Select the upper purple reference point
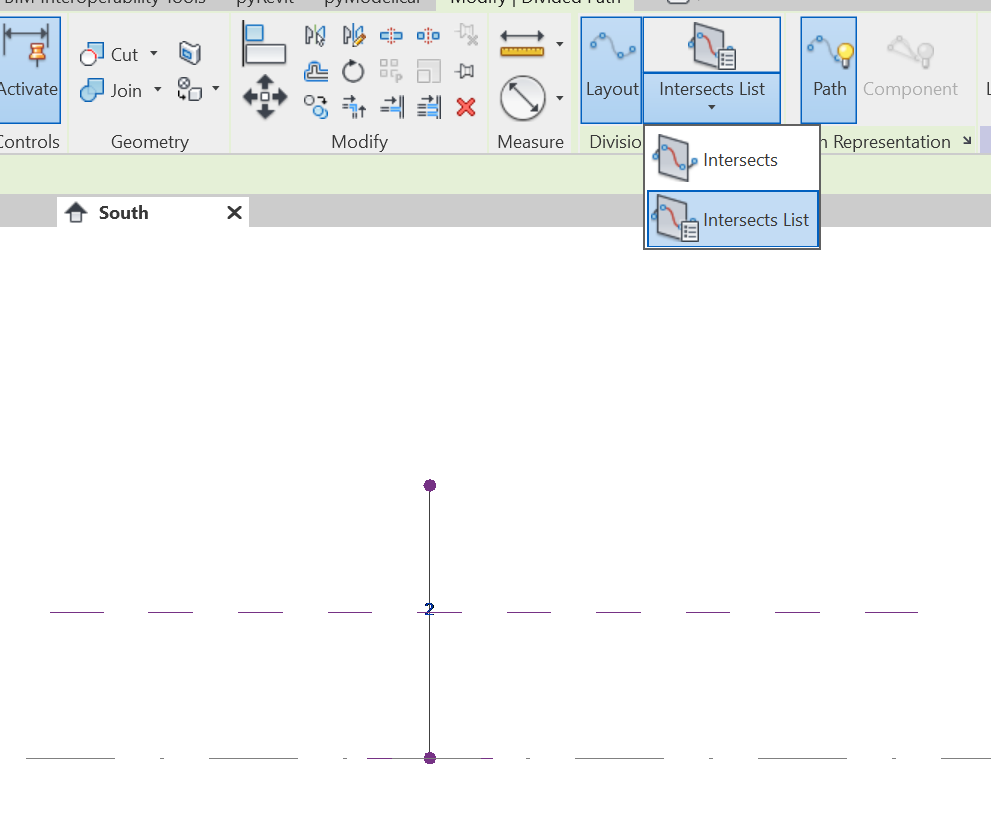The width and height of the screenshot is (991, 833). 430,485
